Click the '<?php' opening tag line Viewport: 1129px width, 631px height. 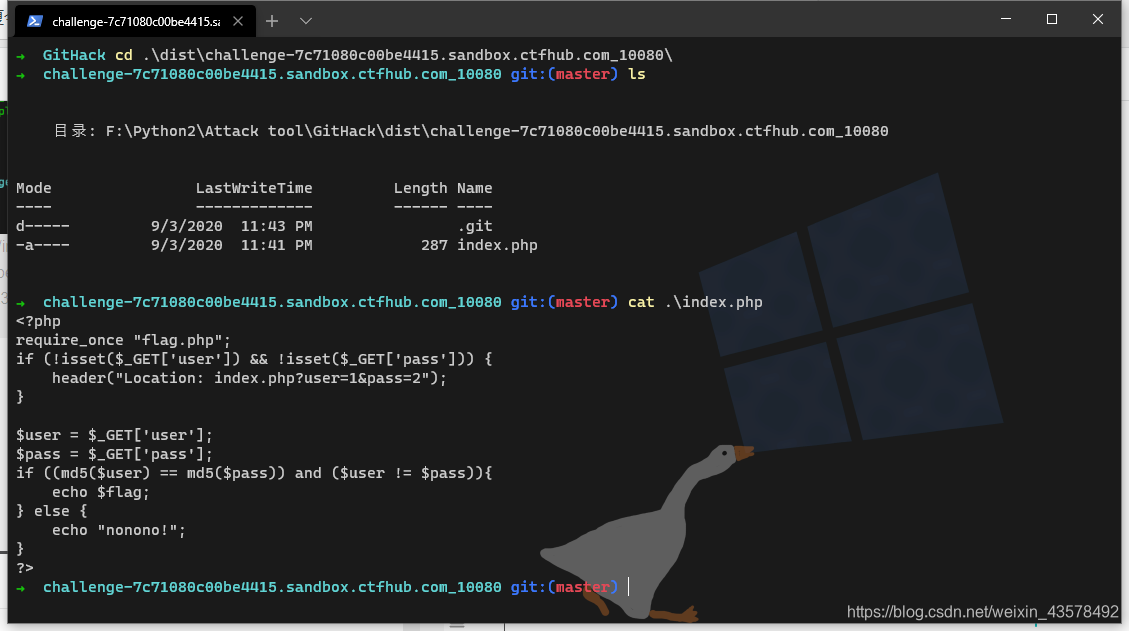click(x=38, y=321)
